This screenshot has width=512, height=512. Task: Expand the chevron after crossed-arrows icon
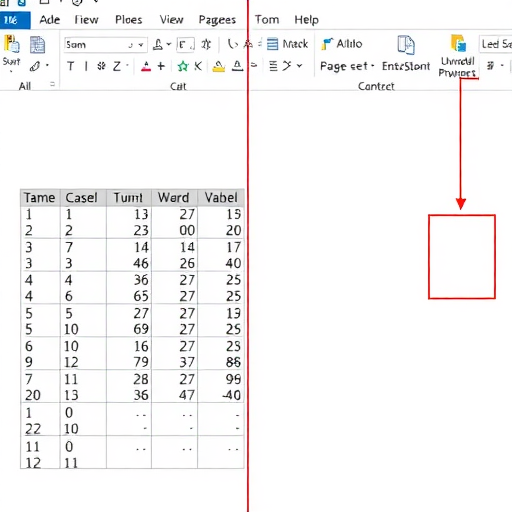tap(300, 66)
